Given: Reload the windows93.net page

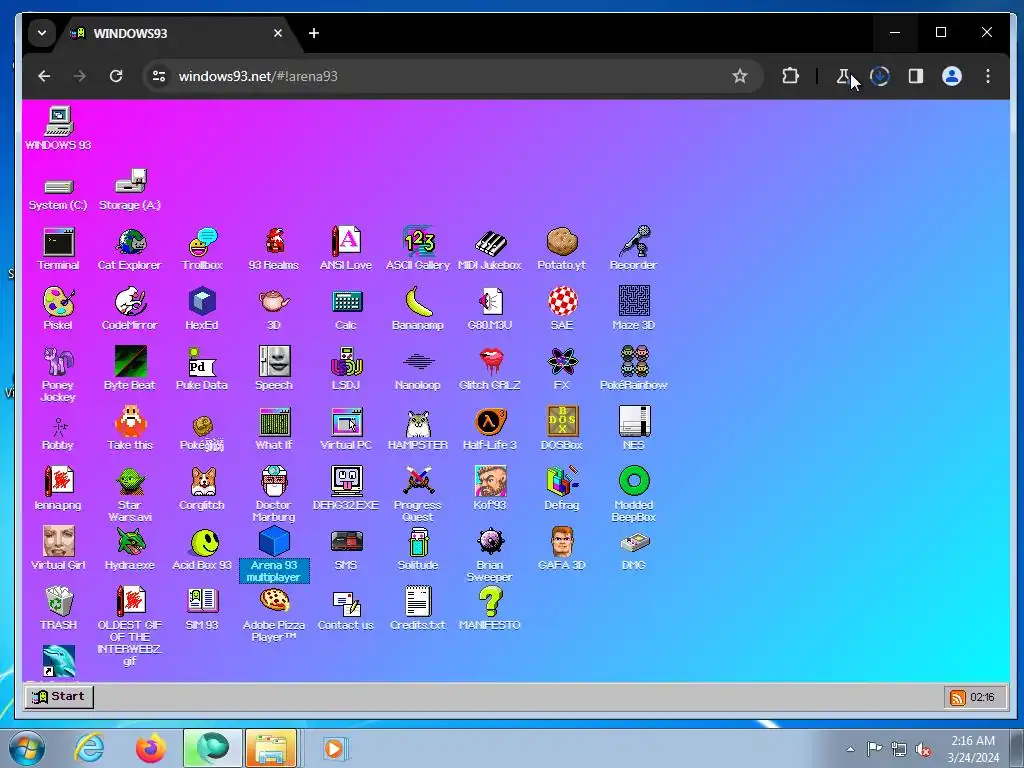Looking at the screenshot, I should tap(116, 76).
